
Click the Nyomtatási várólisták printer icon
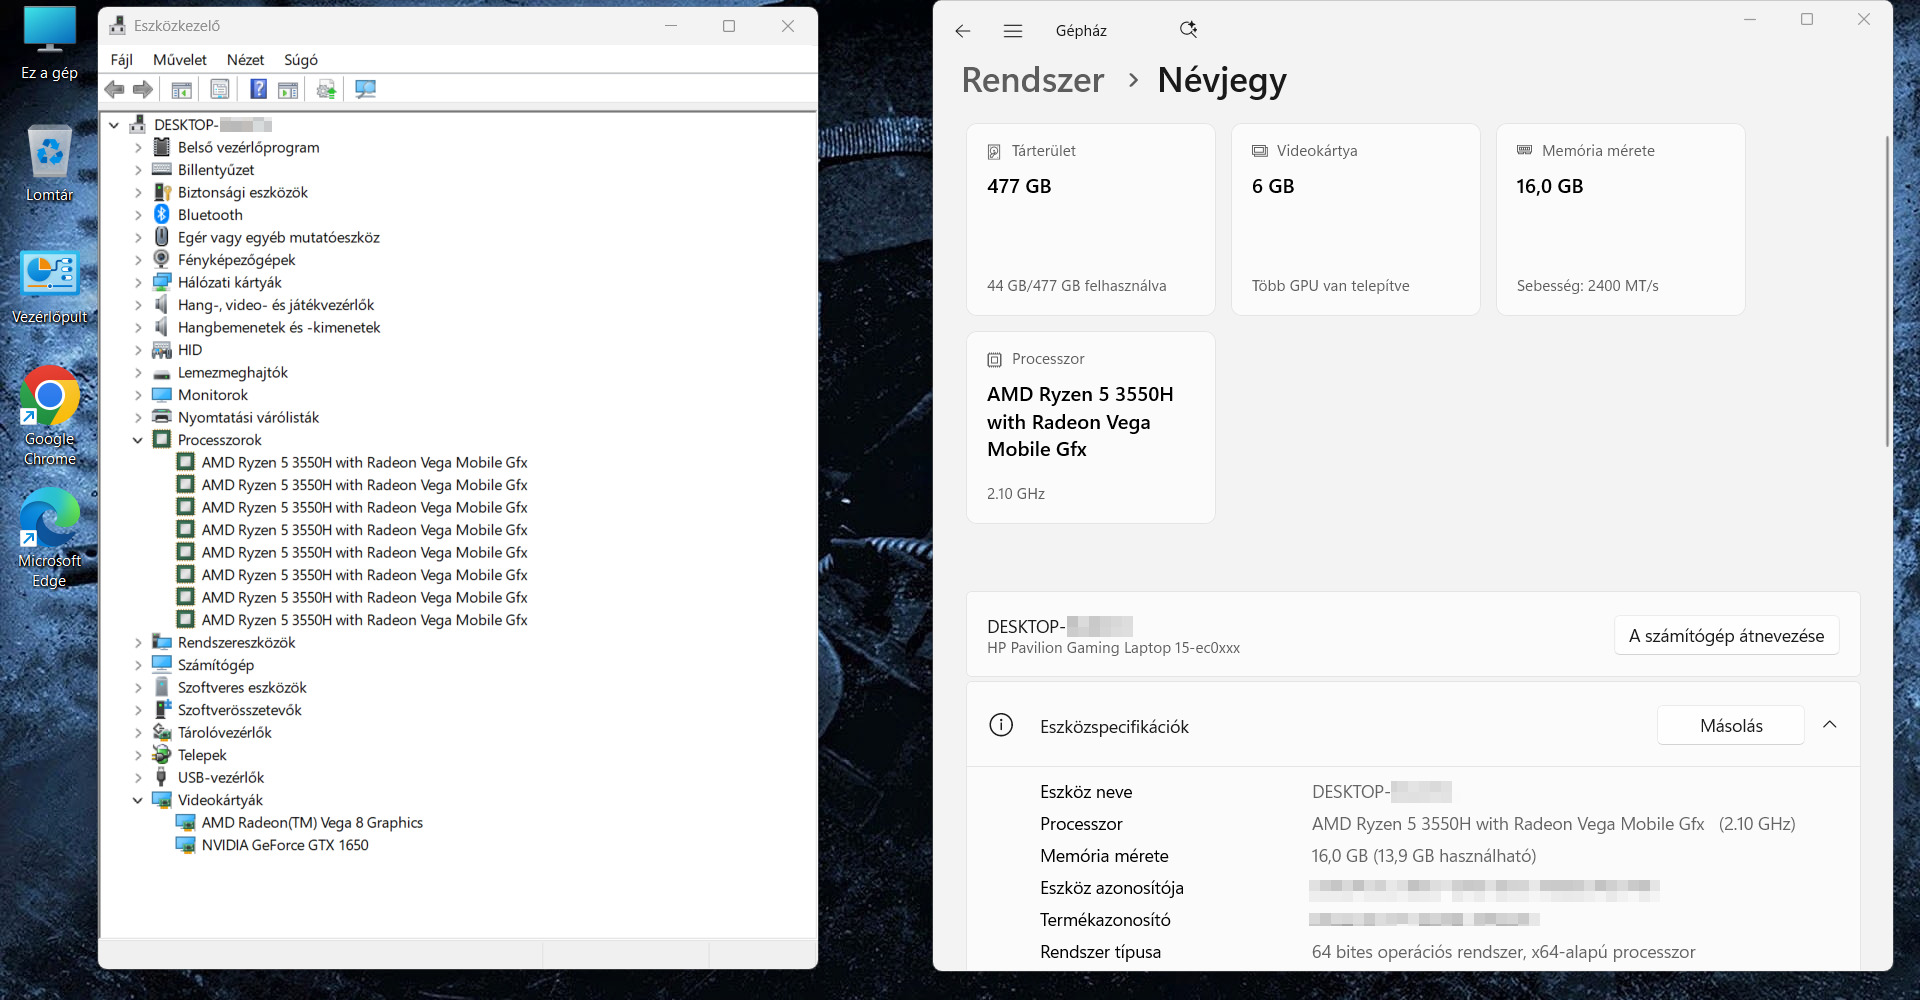161,417
